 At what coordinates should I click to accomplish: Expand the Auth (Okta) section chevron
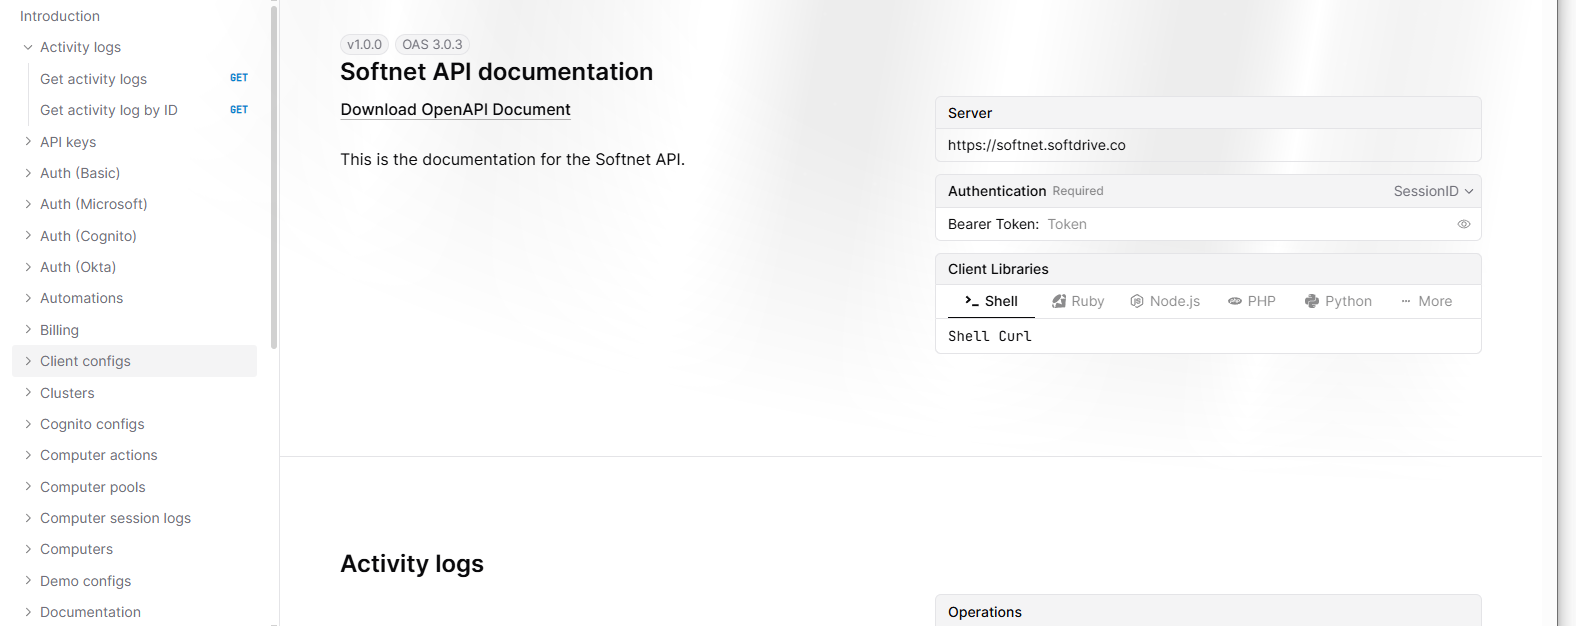pyautogui.click(x=28, y=267)
